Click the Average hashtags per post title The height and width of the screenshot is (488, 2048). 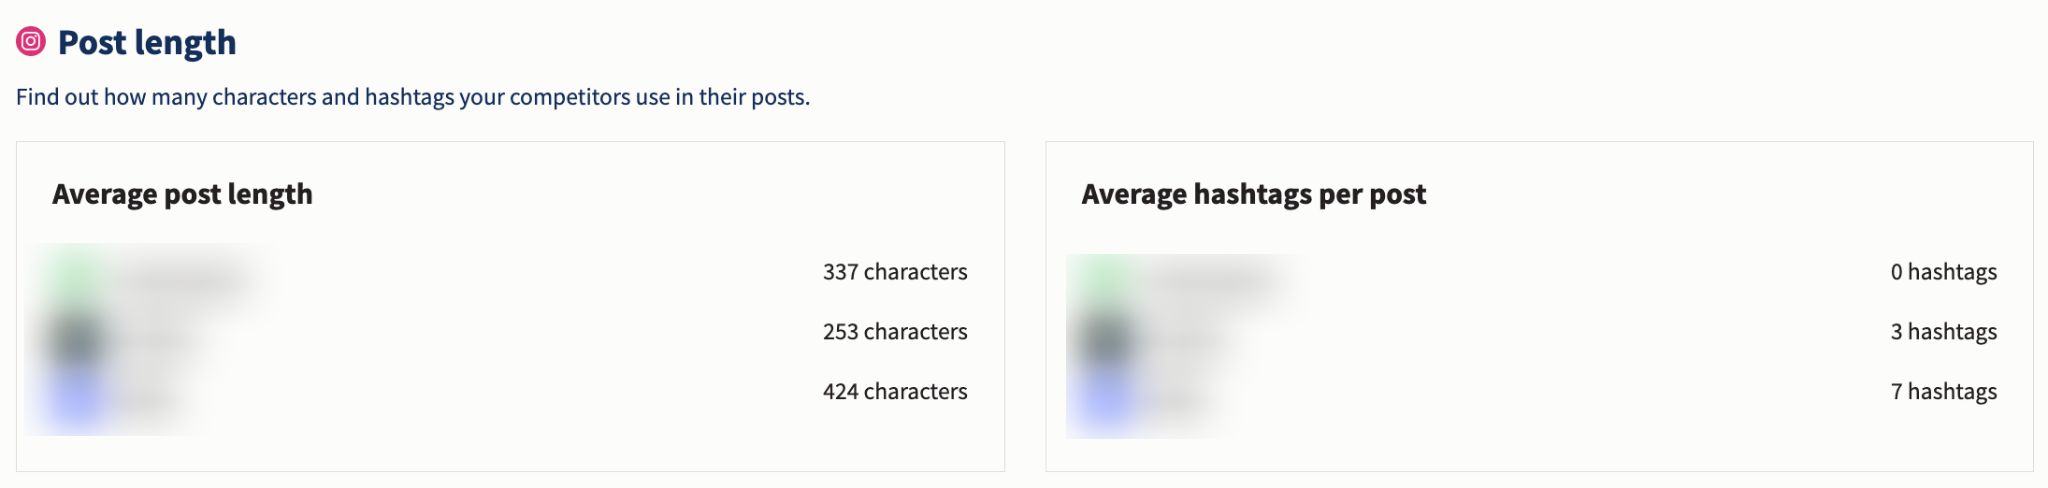1254,194
